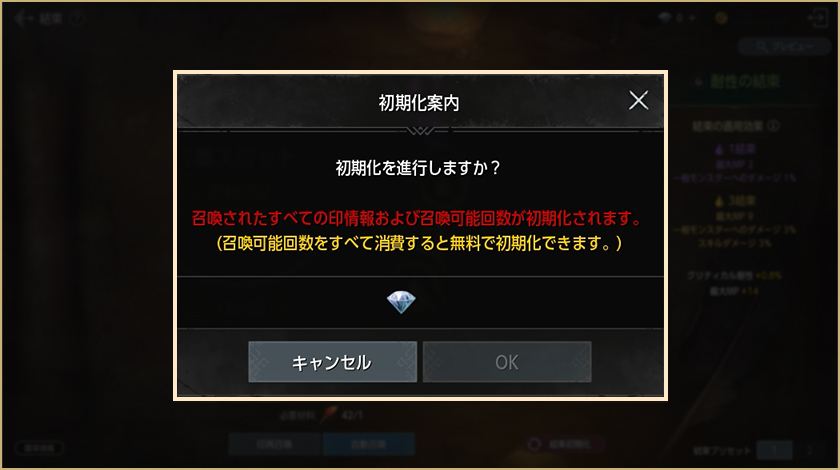
Task: Click the back arrow icon at top-left
Action: (x=23, y=18)
